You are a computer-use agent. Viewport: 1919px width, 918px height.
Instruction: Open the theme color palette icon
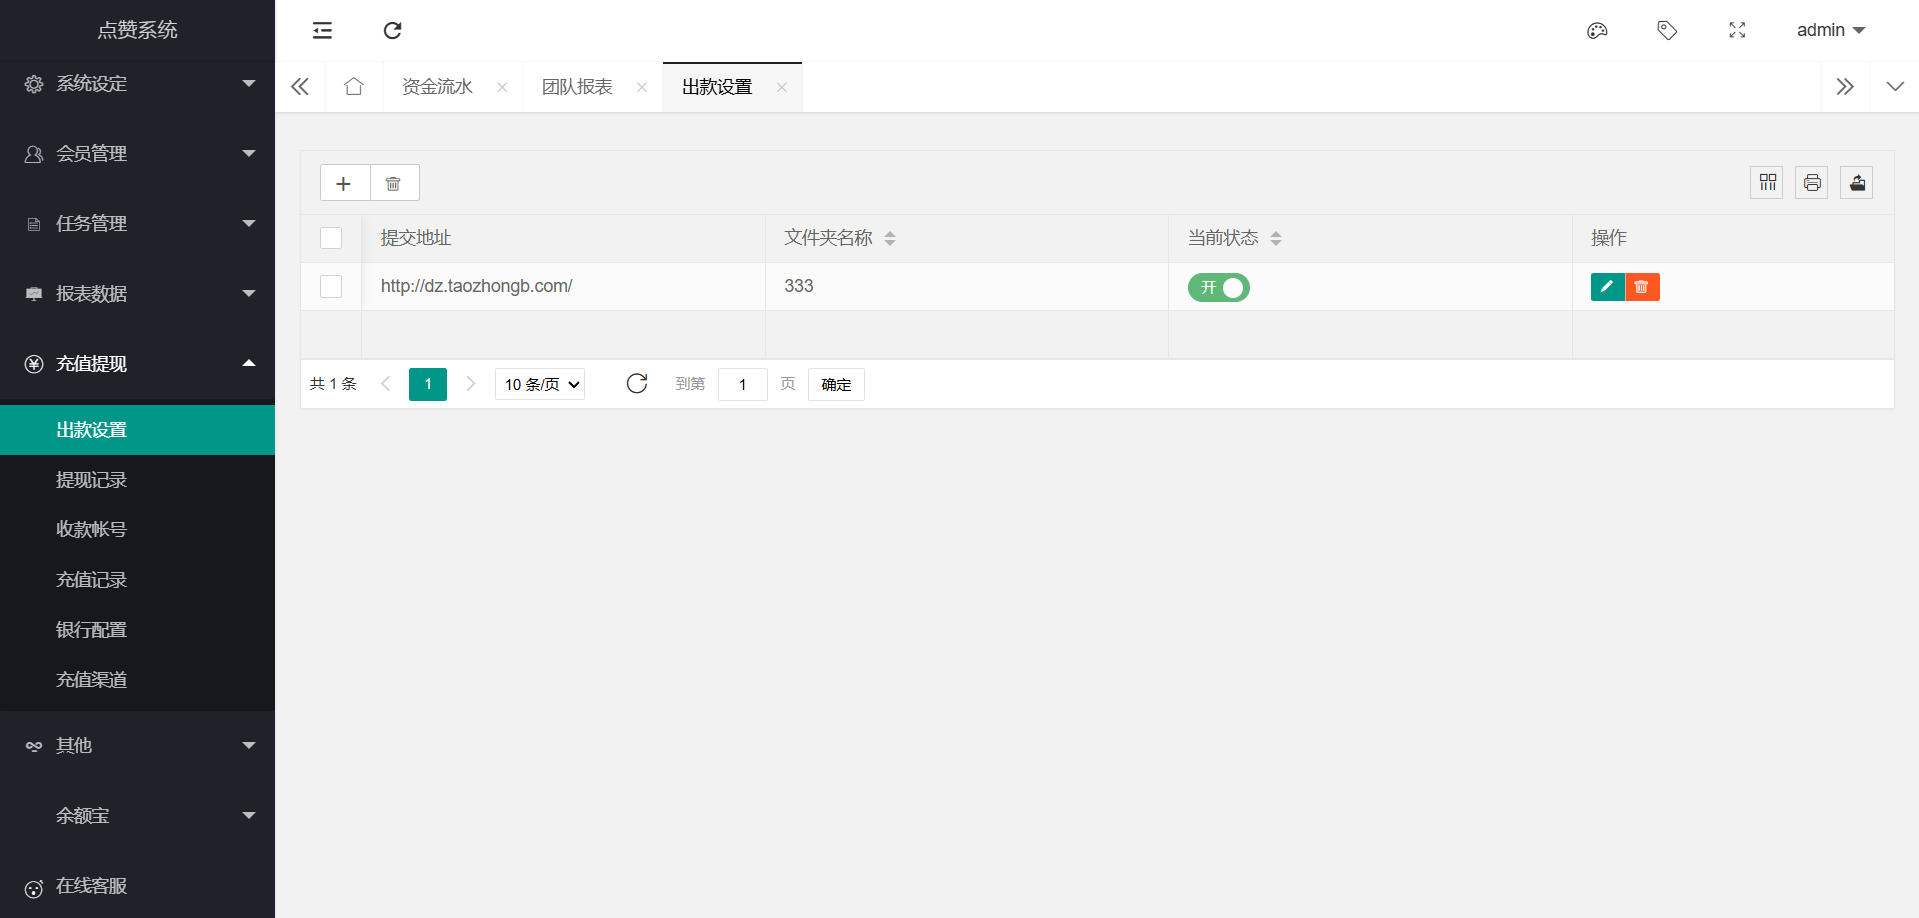pyautogui.click(x=1597, y=31)
